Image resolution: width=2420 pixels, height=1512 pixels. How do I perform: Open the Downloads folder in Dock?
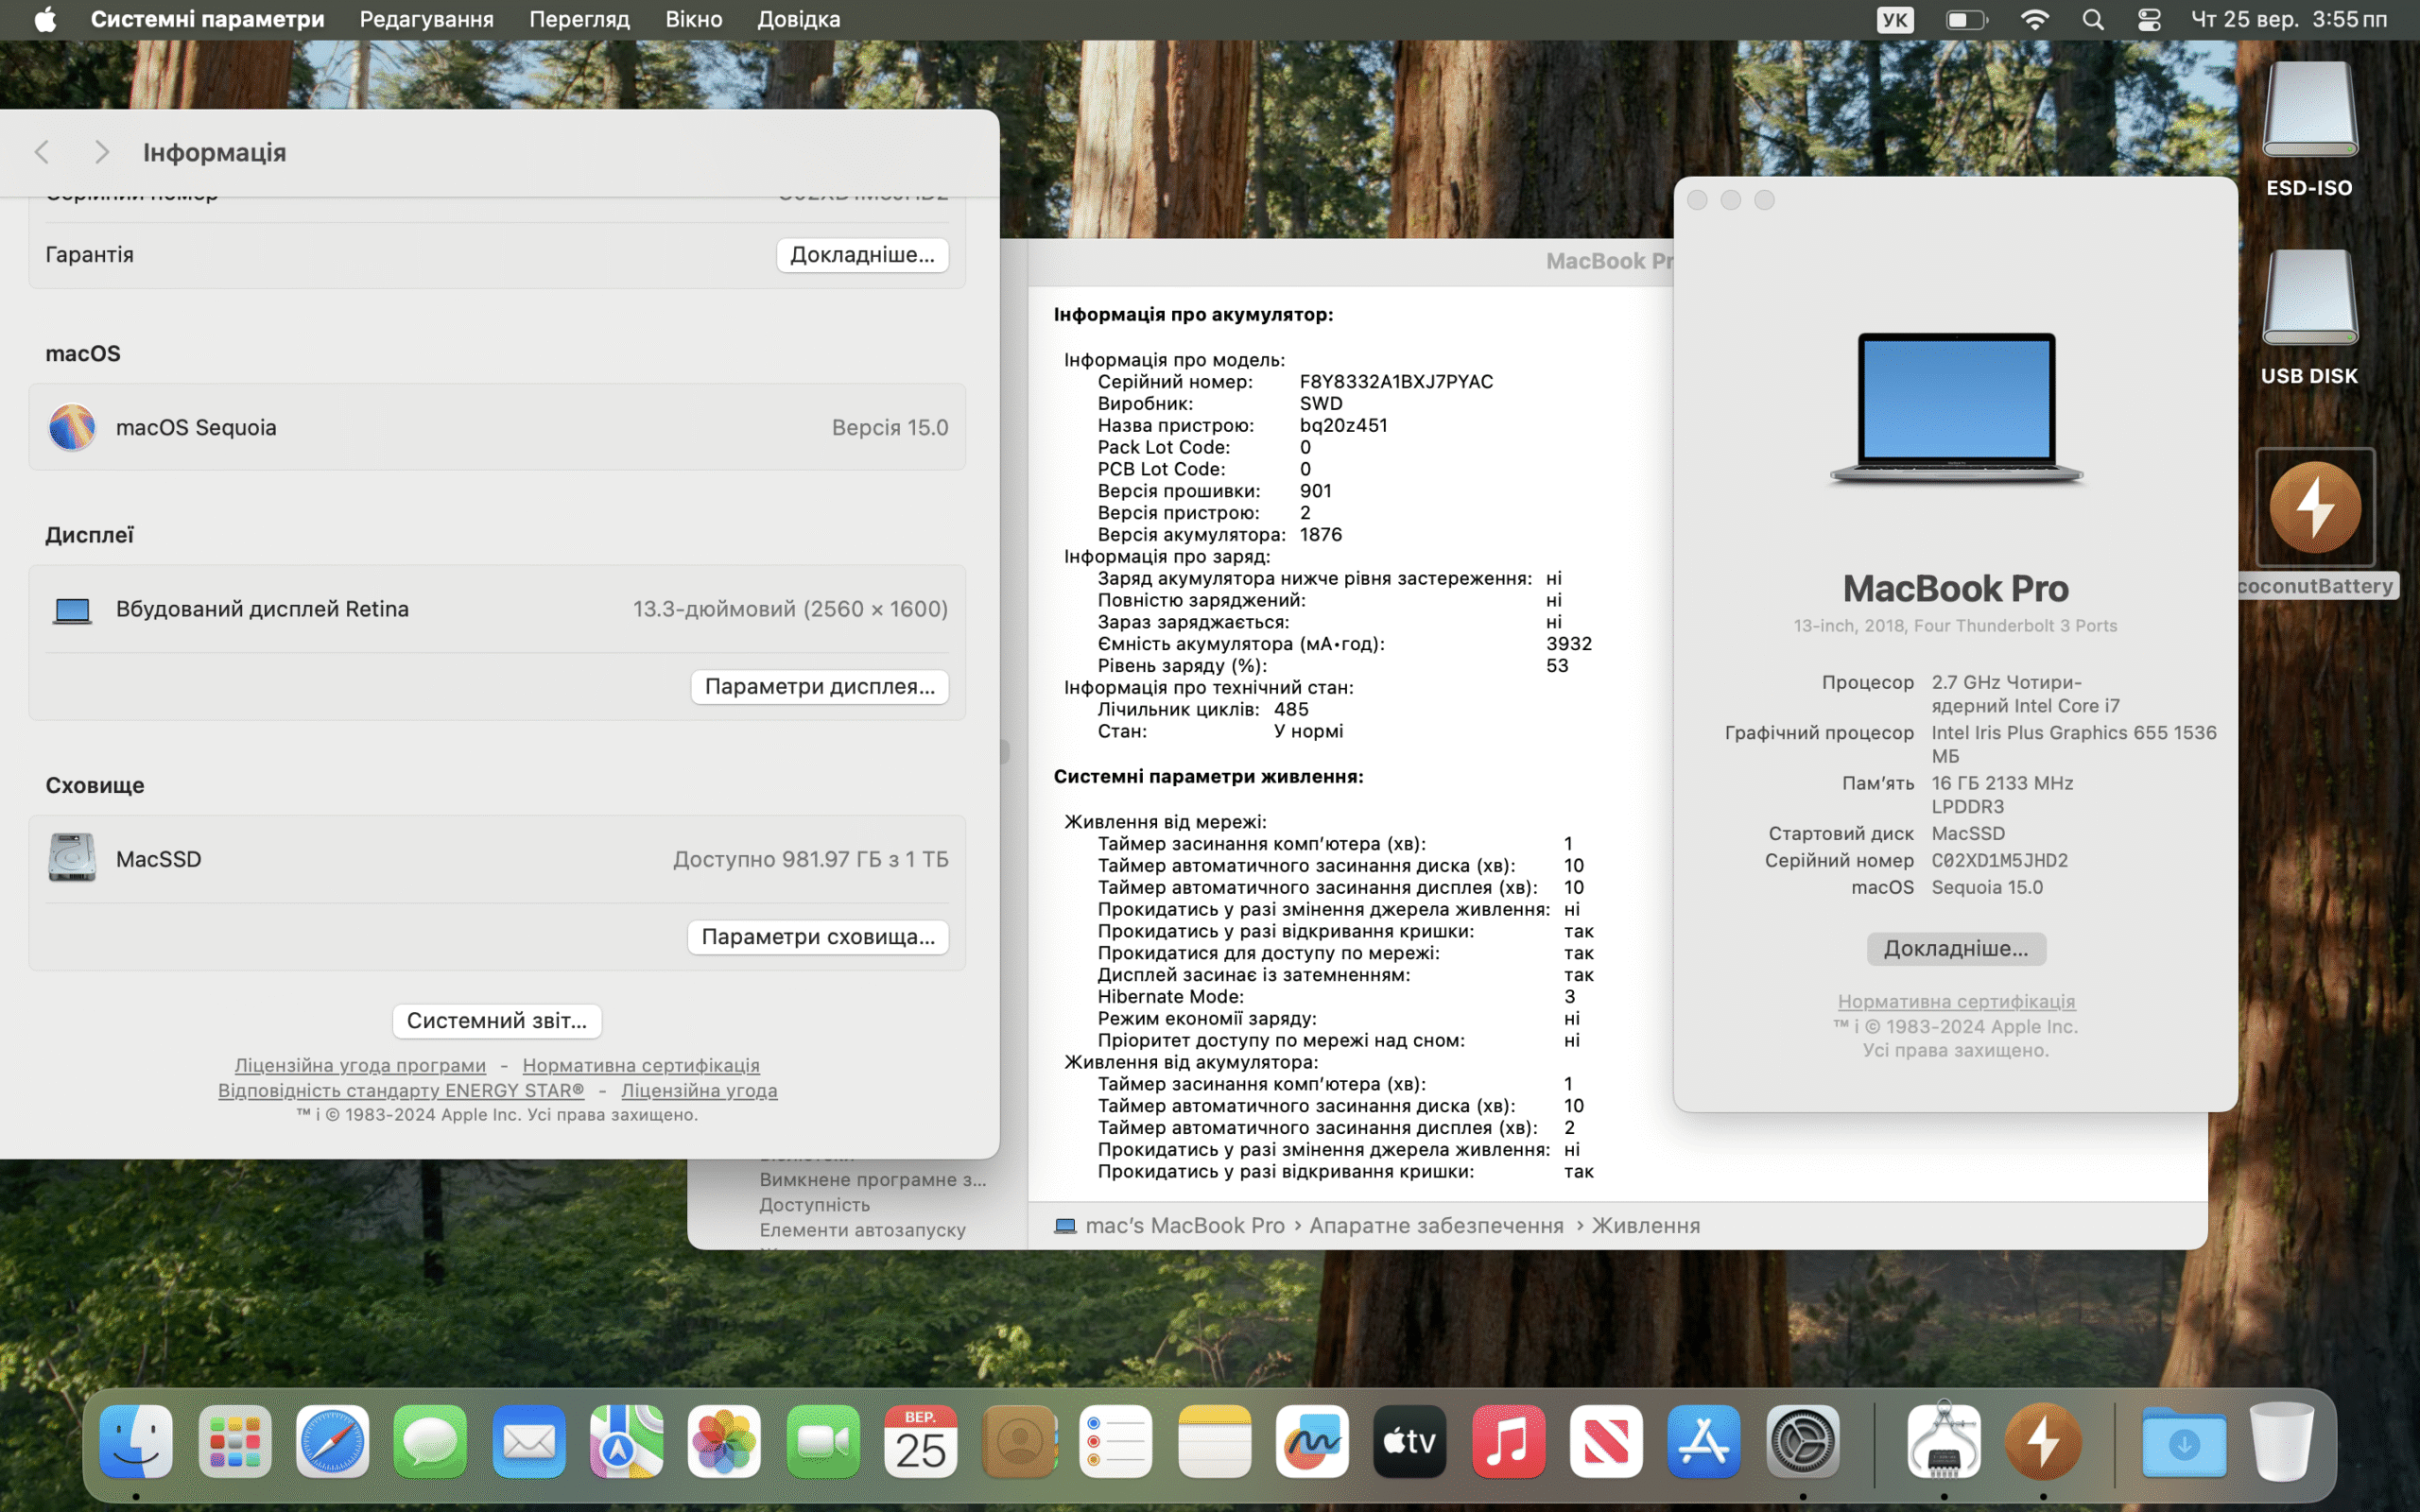[x=2183, y=1441]
